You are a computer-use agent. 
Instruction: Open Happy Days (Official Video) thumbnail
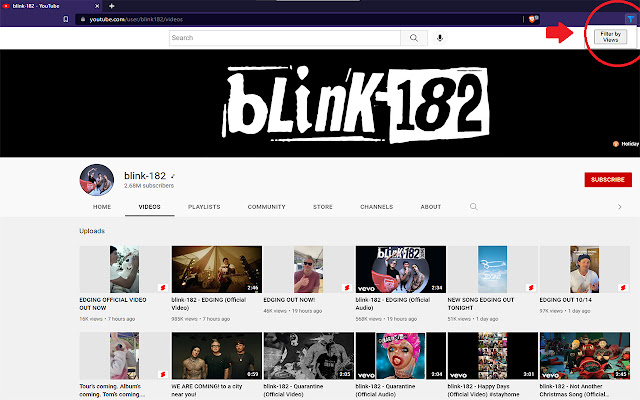coord(493,356)
